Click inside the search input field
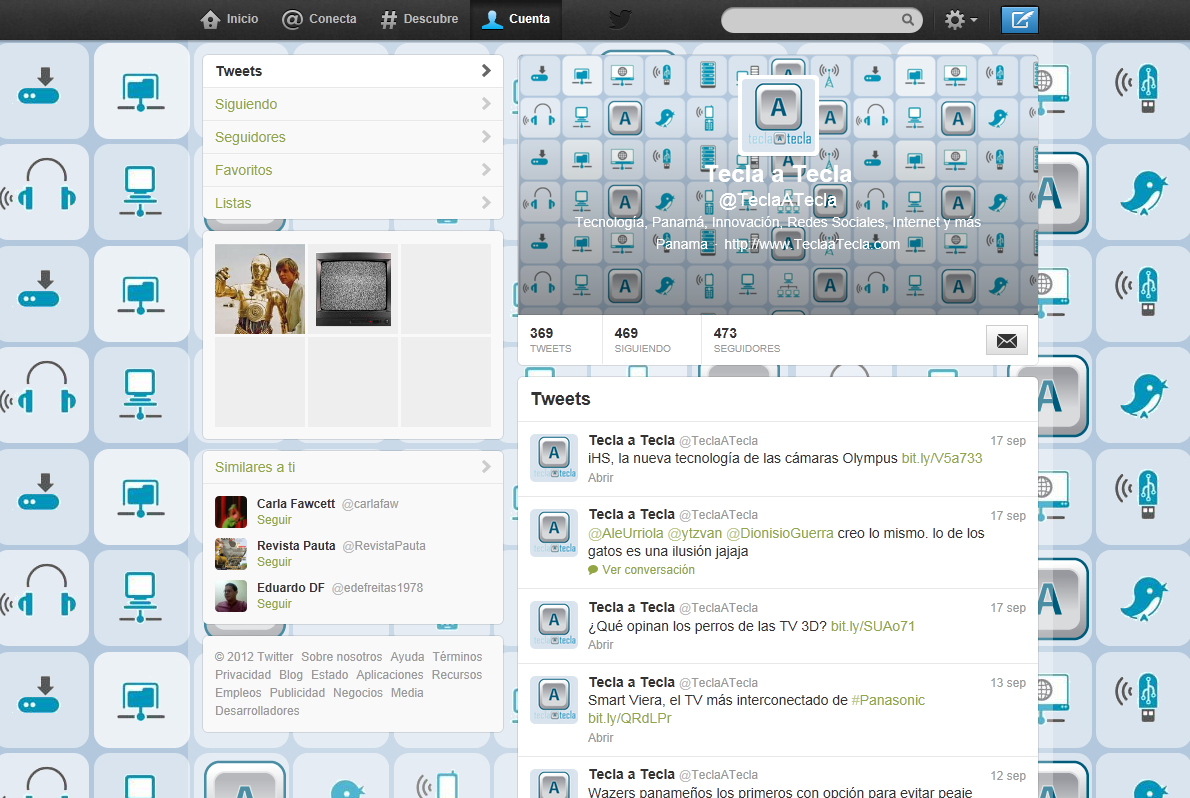 click(x=810, y=19)
